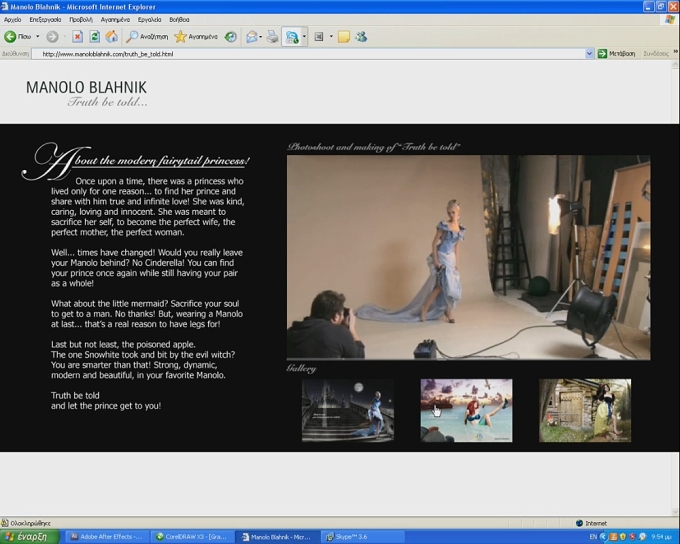The height and width of the screenshot is (544, 680).
Task: Click the yellow note icon
Action: (x=344, y=37)
